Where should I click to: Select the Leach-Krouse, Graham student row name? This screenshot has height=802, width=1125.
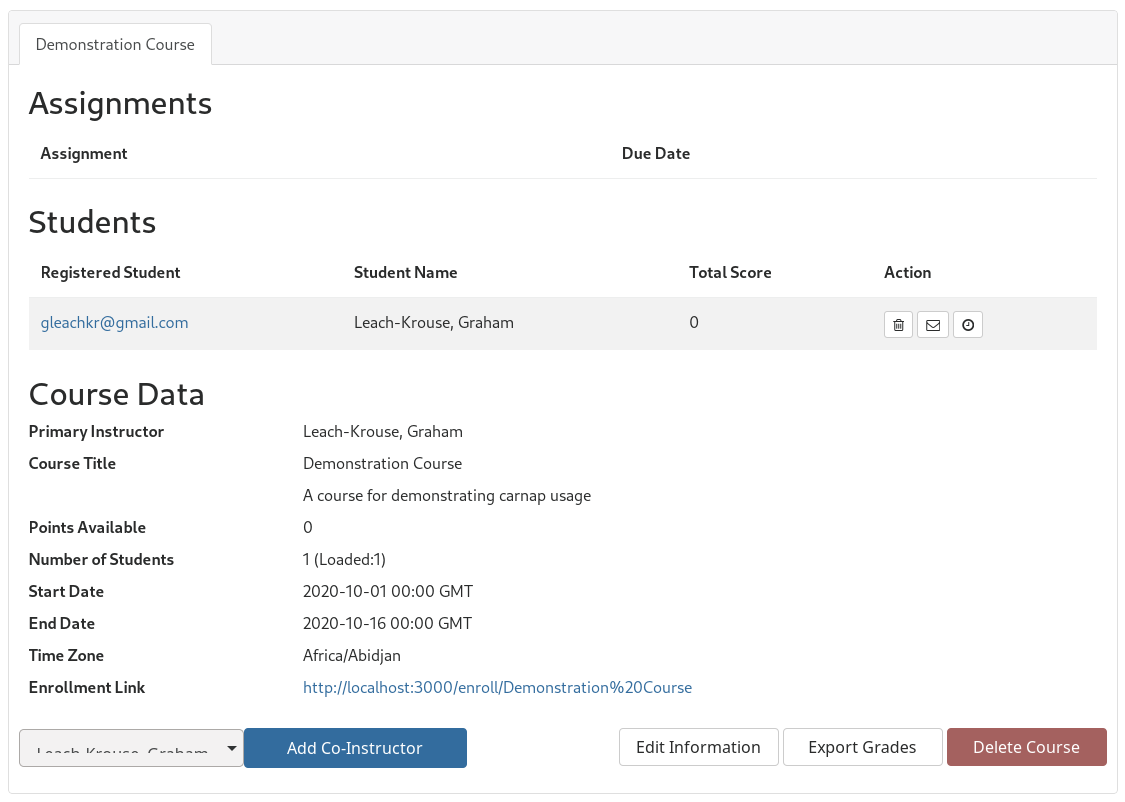(x=433, y=323)
